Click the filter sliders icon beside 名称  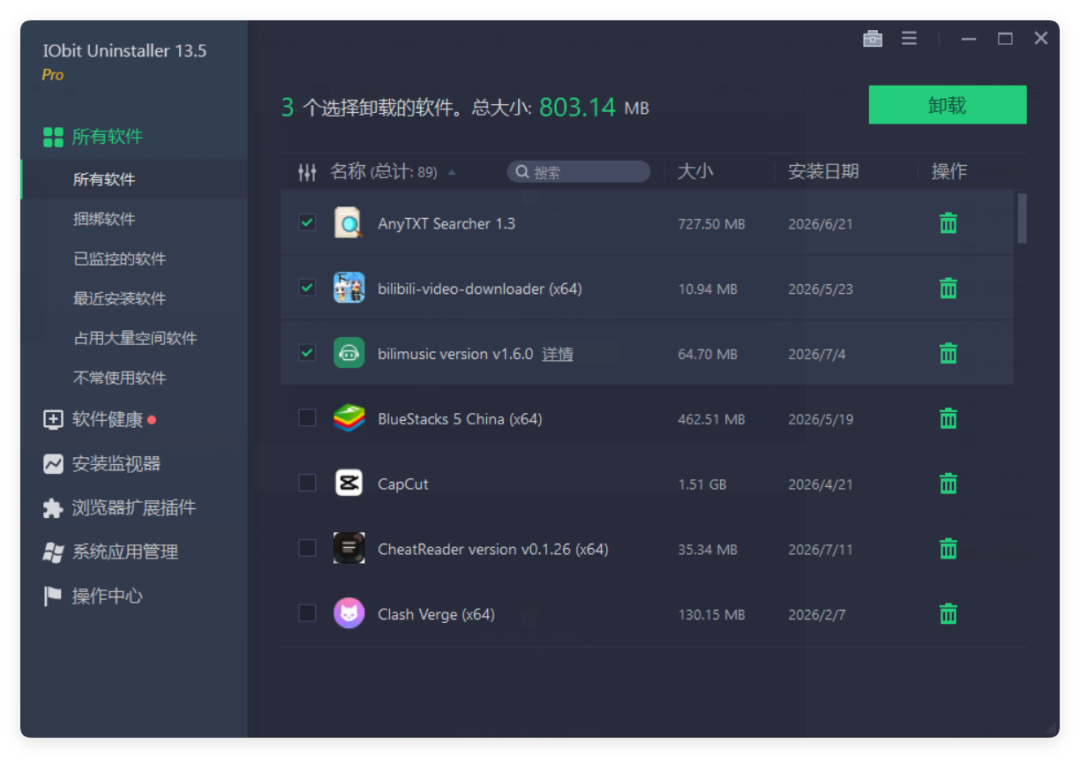pos(307,172)
